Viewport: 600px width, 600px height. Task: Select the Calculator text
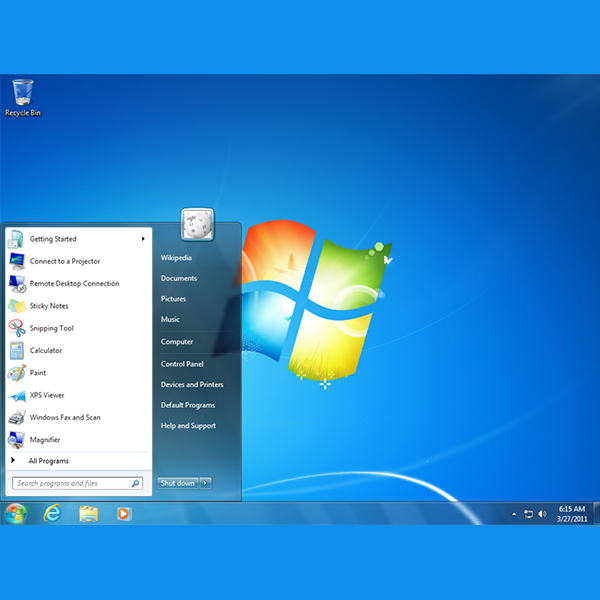pos(46,351)
